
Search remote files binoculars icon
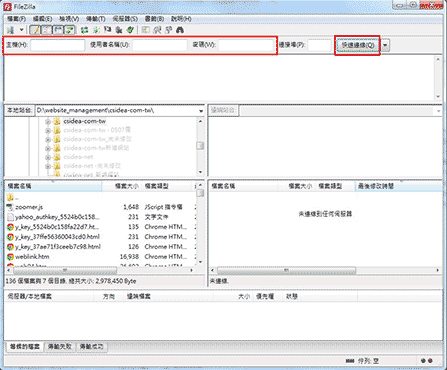180,30
